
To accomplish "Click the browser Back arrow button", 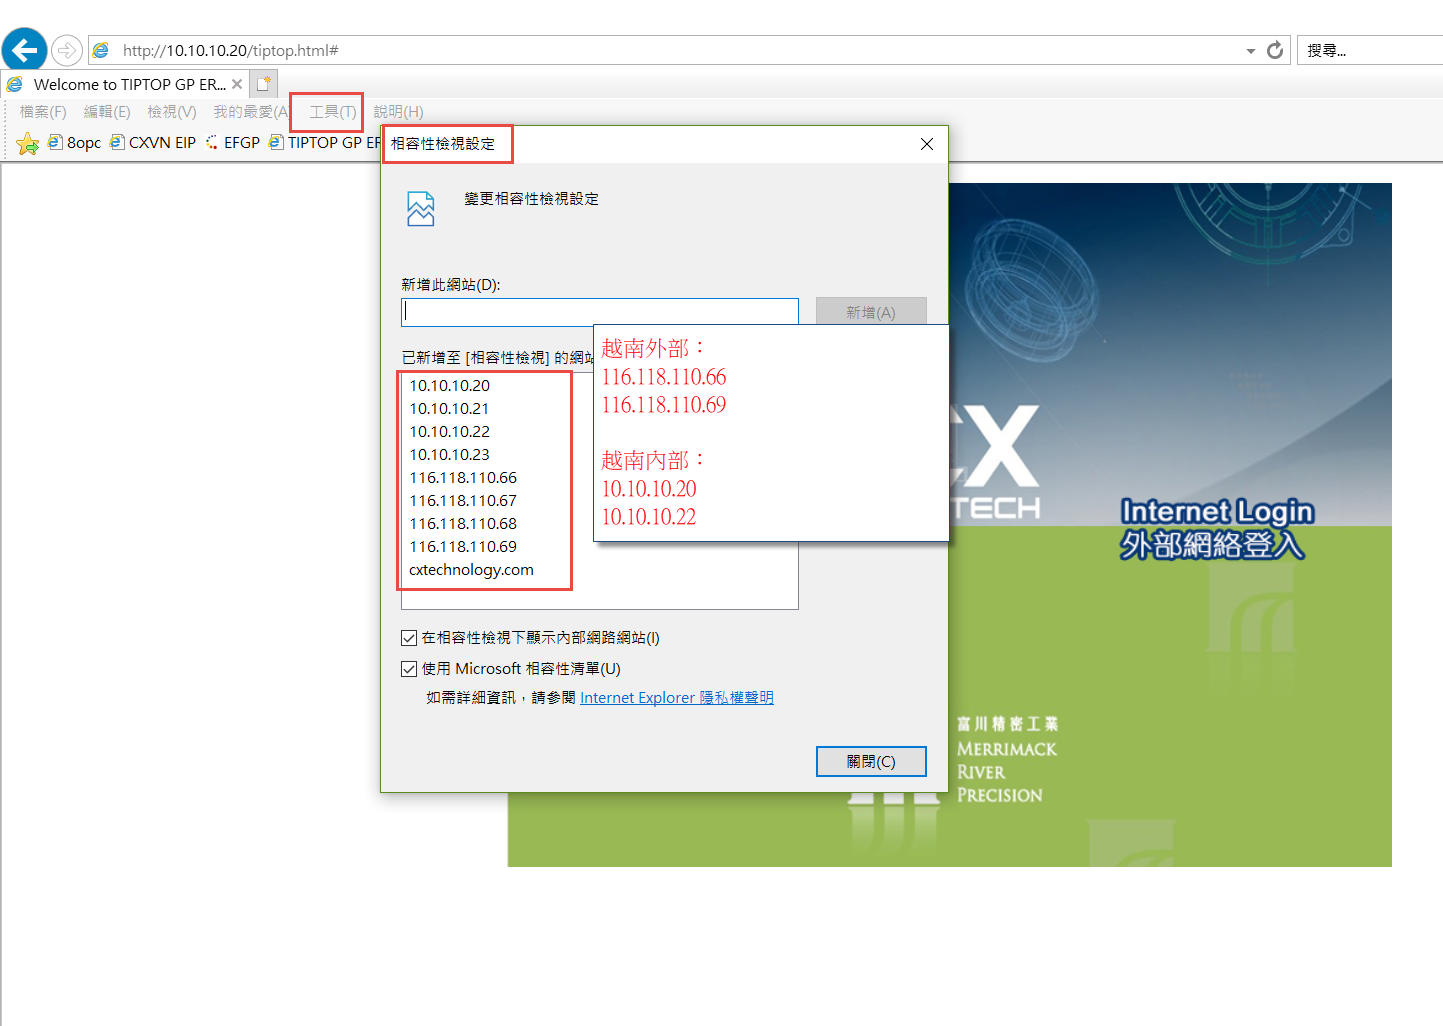I will [24, 50].
